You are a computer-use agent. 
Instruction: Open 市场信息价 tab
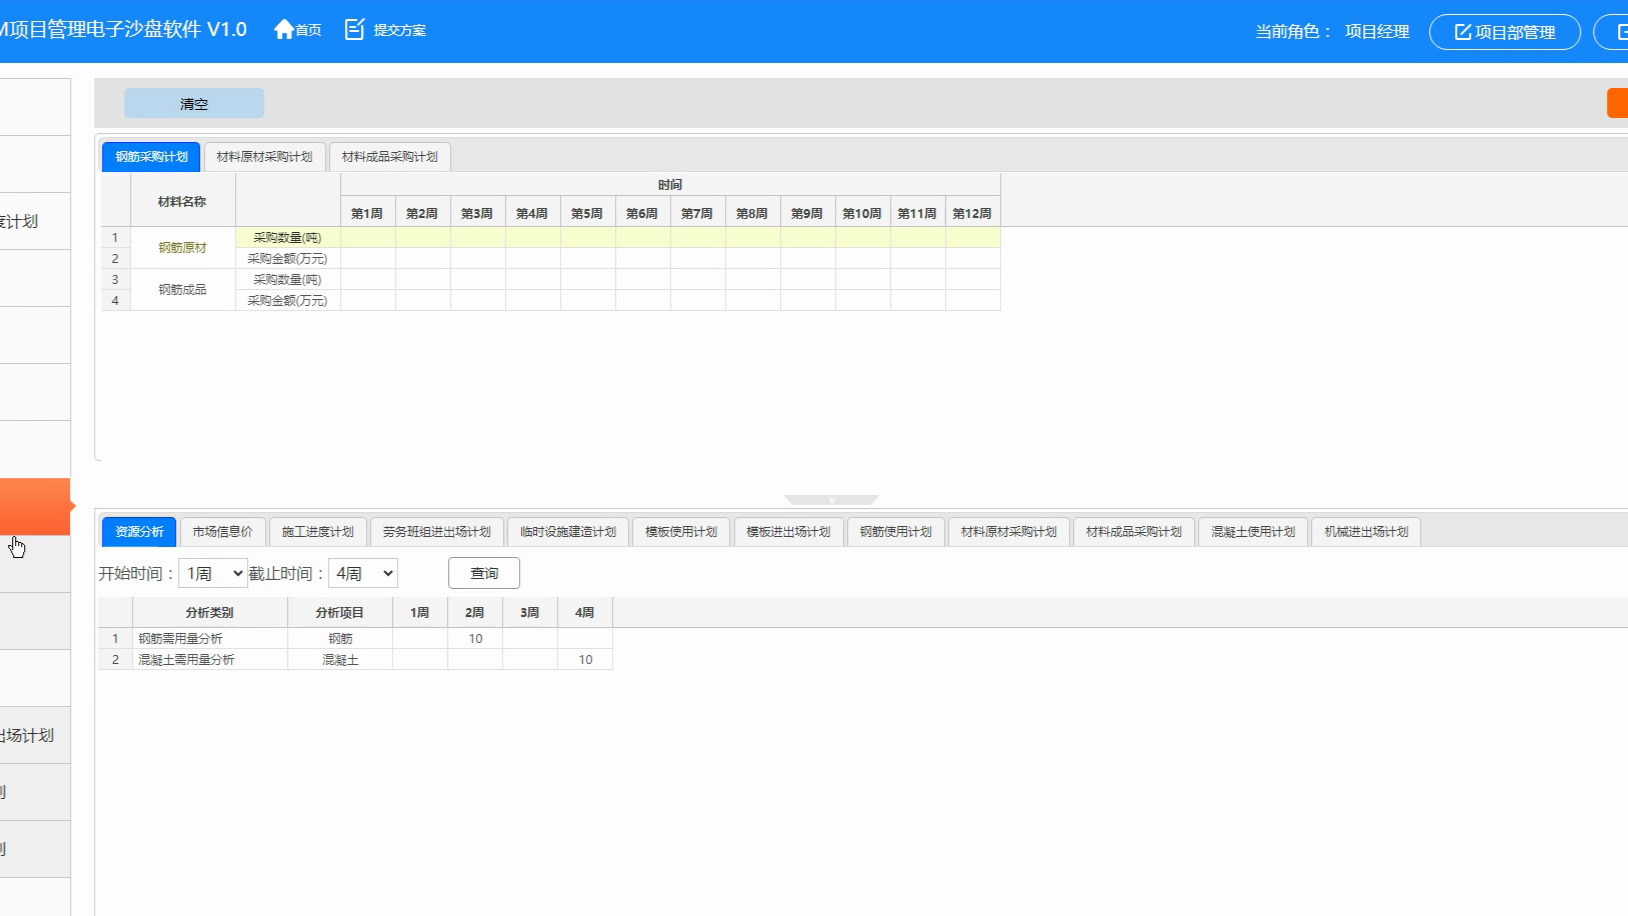click(222, 532)
